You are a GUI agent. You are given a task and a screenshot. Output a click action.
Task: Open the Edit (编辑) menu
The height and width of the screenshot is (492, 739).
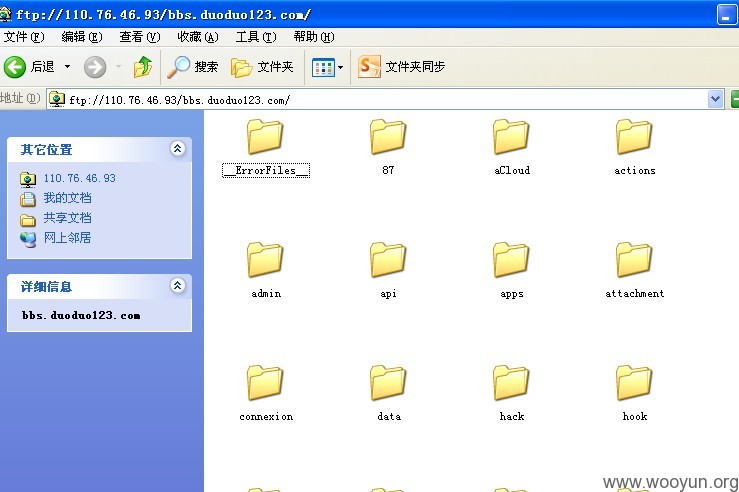82,37
